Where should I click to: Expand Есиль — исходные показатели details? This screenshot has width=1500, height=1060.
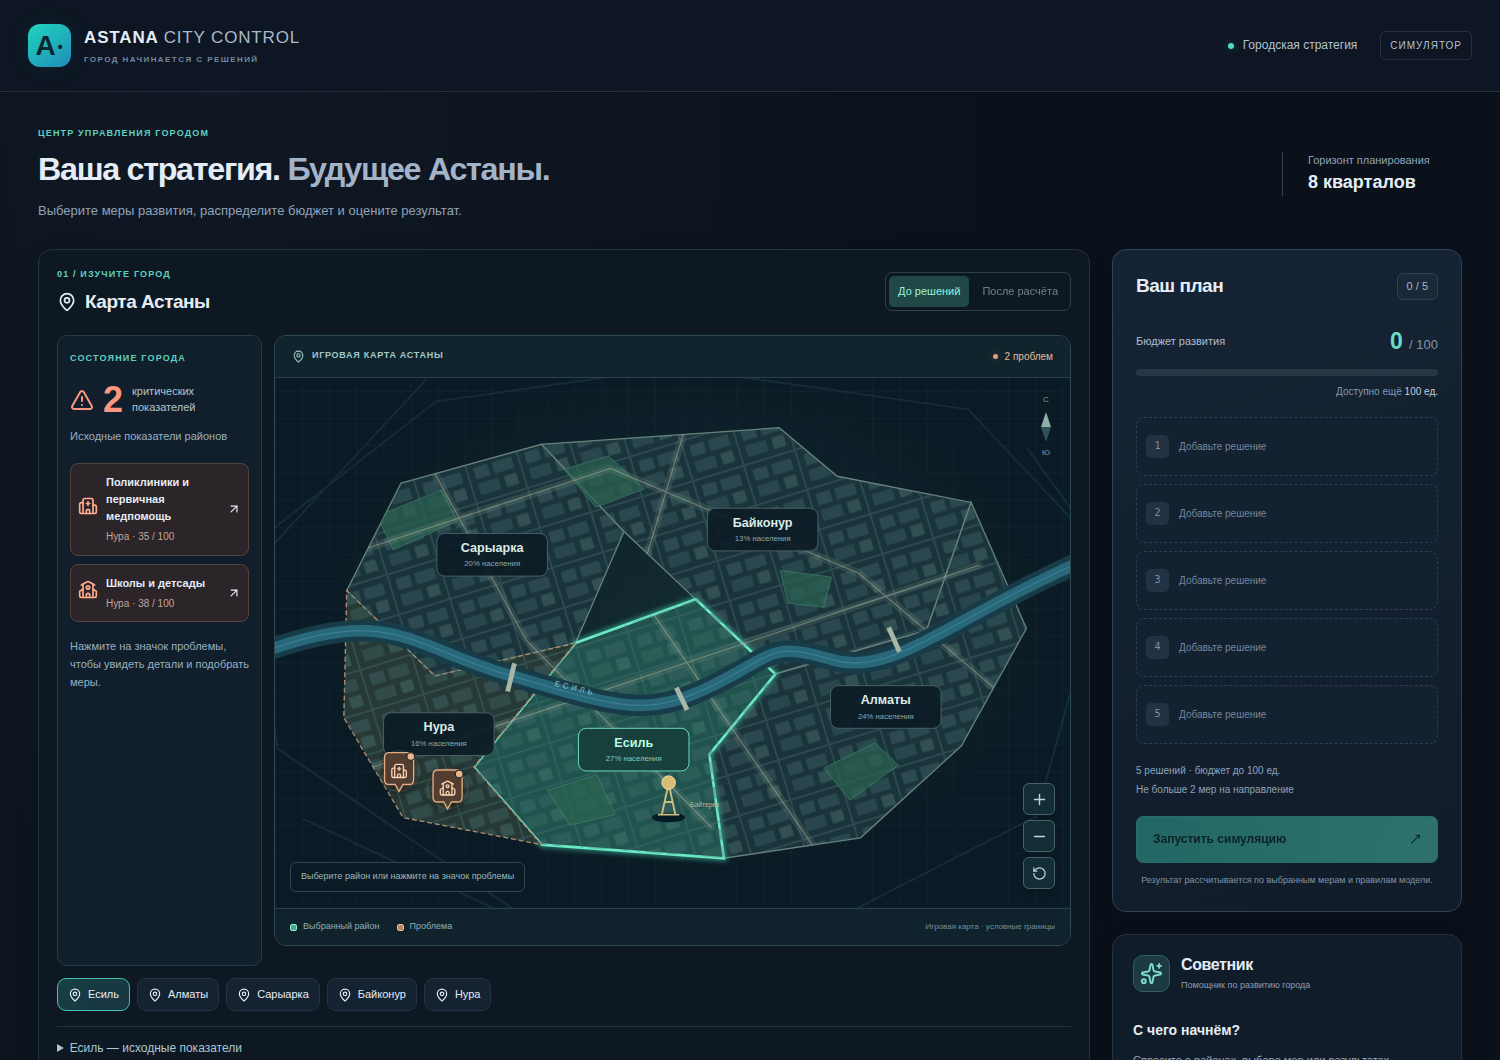click(x=150, y=1048)
